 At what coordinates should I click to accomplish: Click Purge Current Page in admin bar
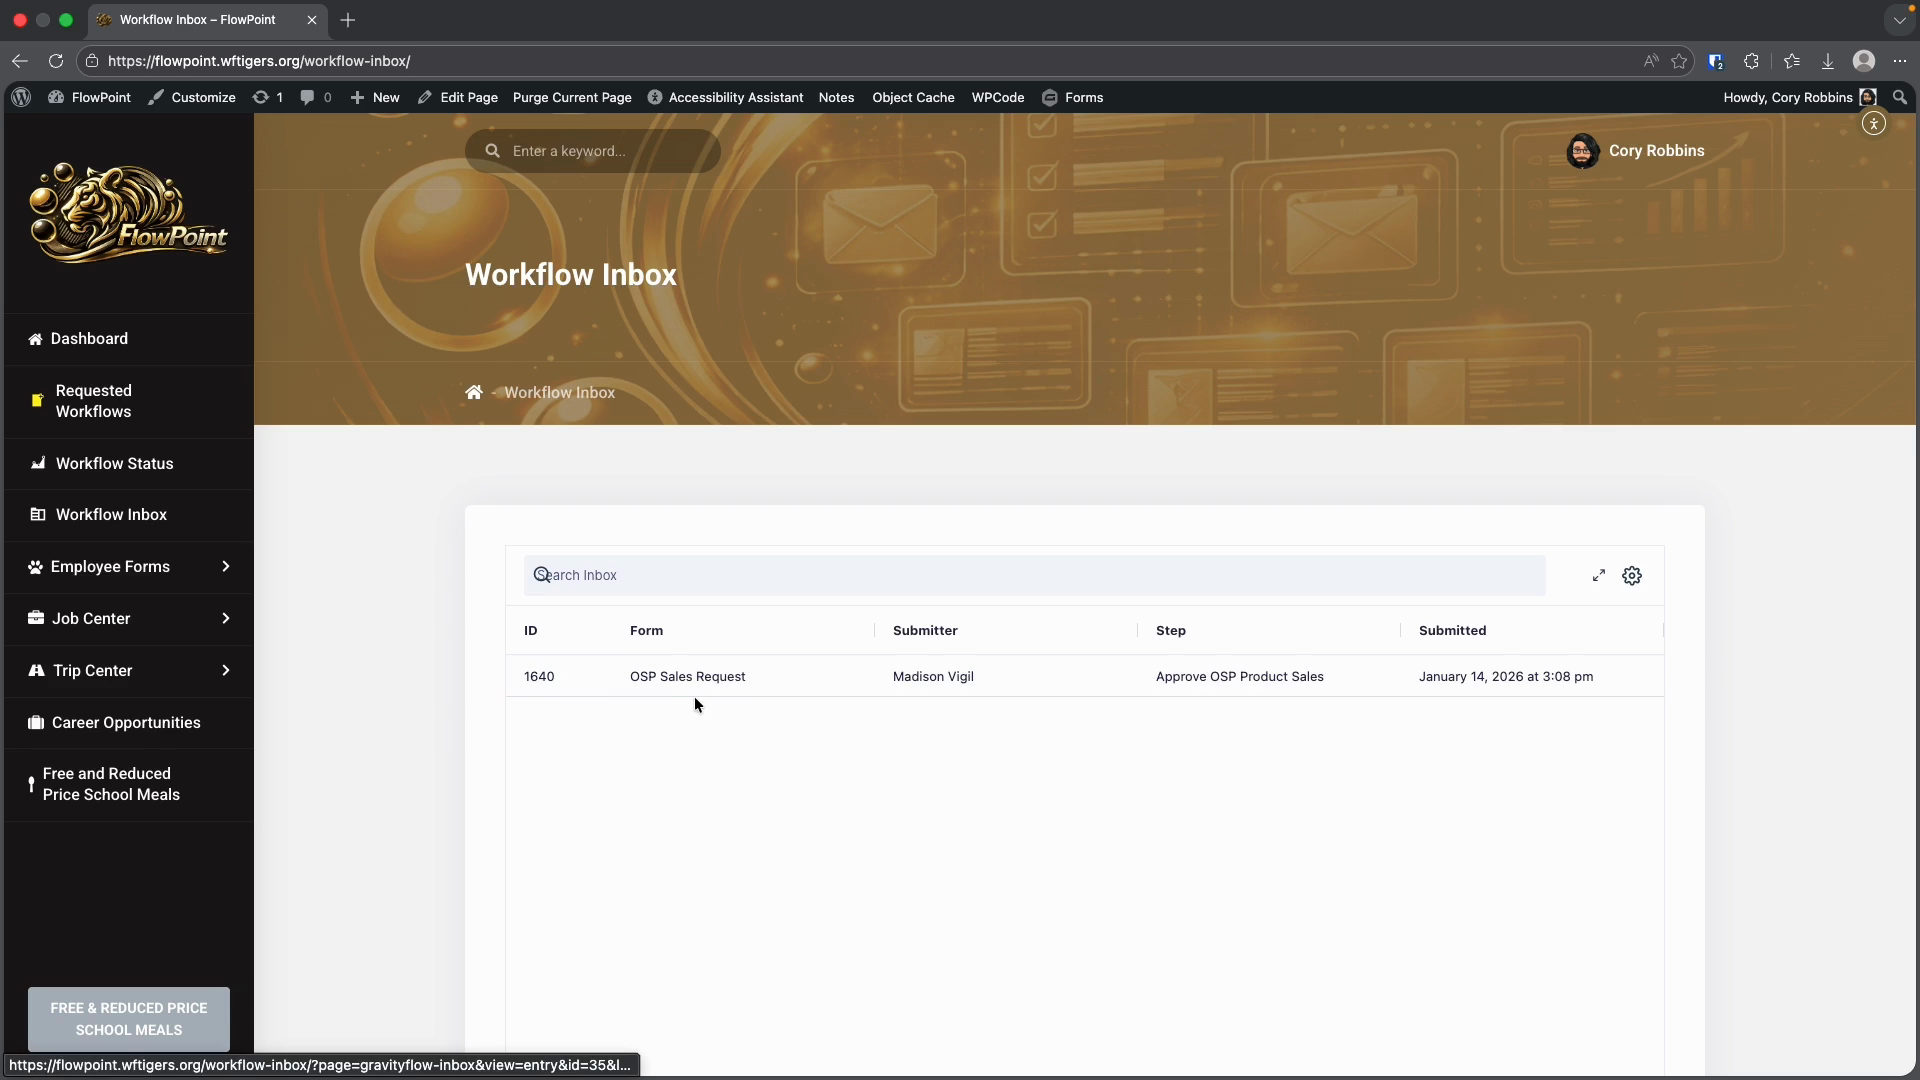click(572, 97)
